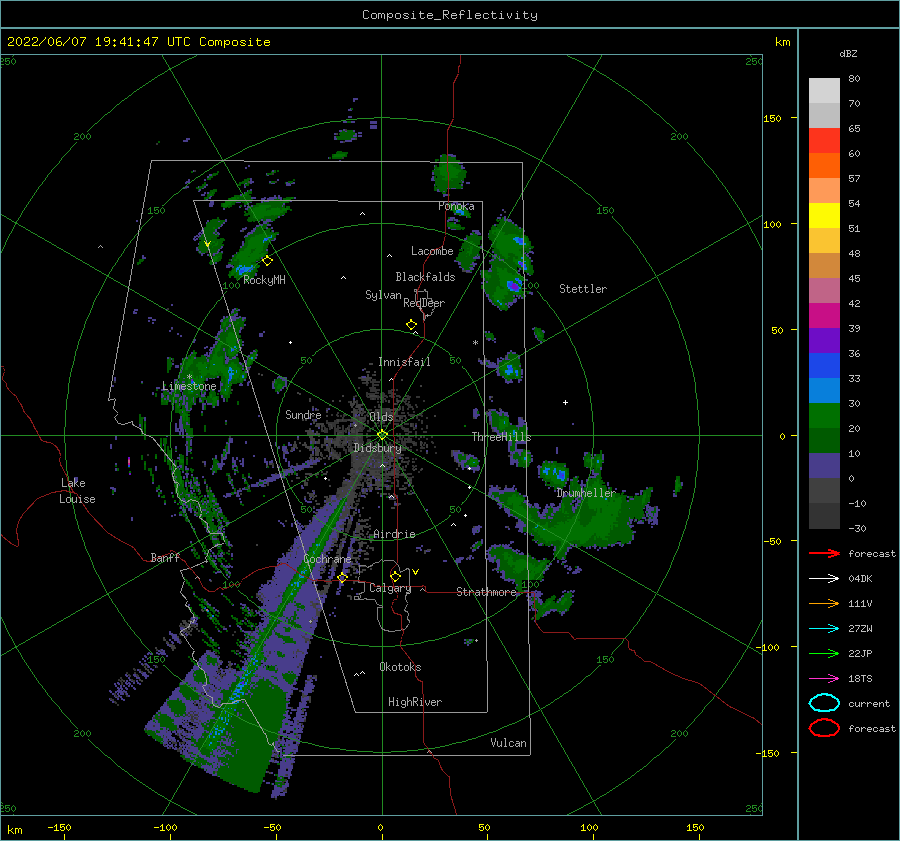Click the RedDeer city label
The image size is (900, 841).
point(424,303)
